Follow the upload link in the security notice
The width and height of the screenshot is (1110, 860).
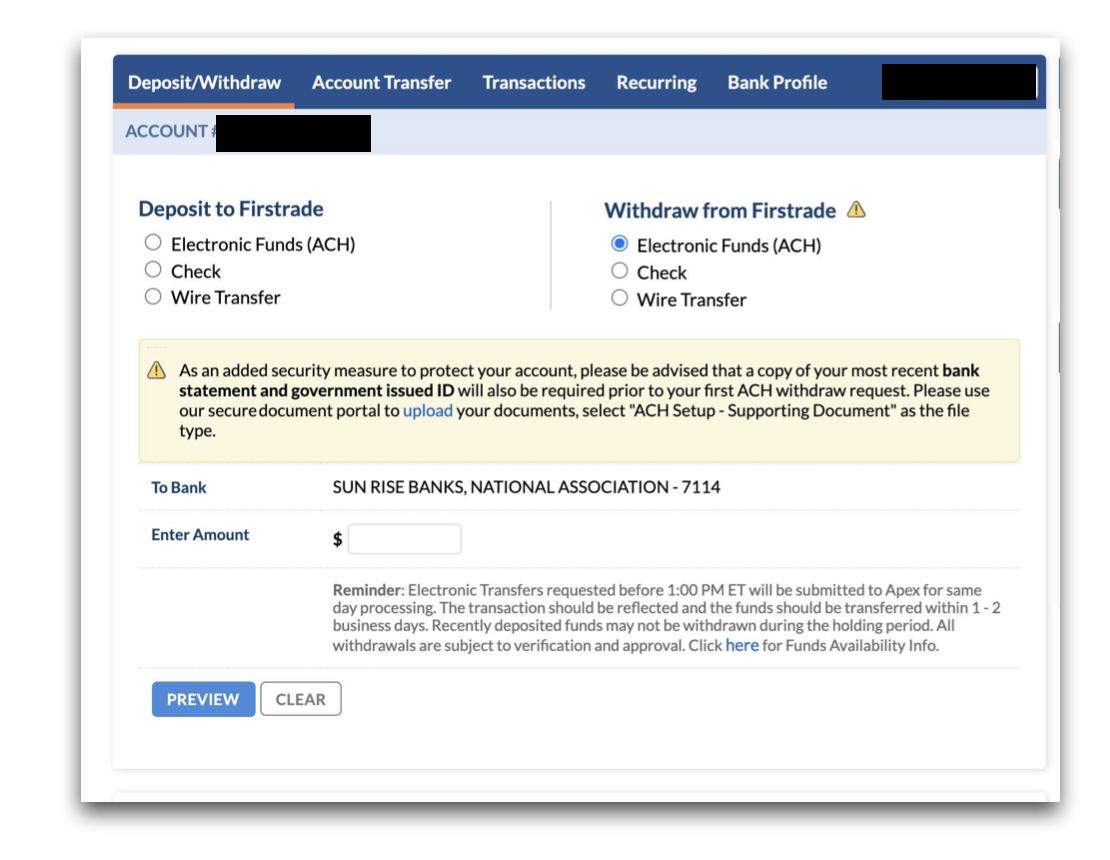point(428,411)
